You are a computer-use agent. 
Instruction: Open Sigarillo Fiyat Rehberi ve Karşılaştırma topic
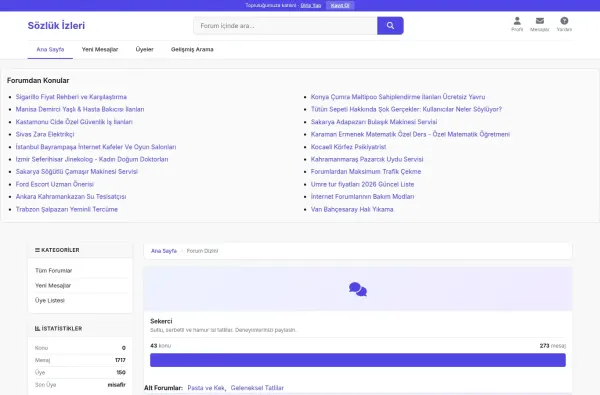click(71, 97)
